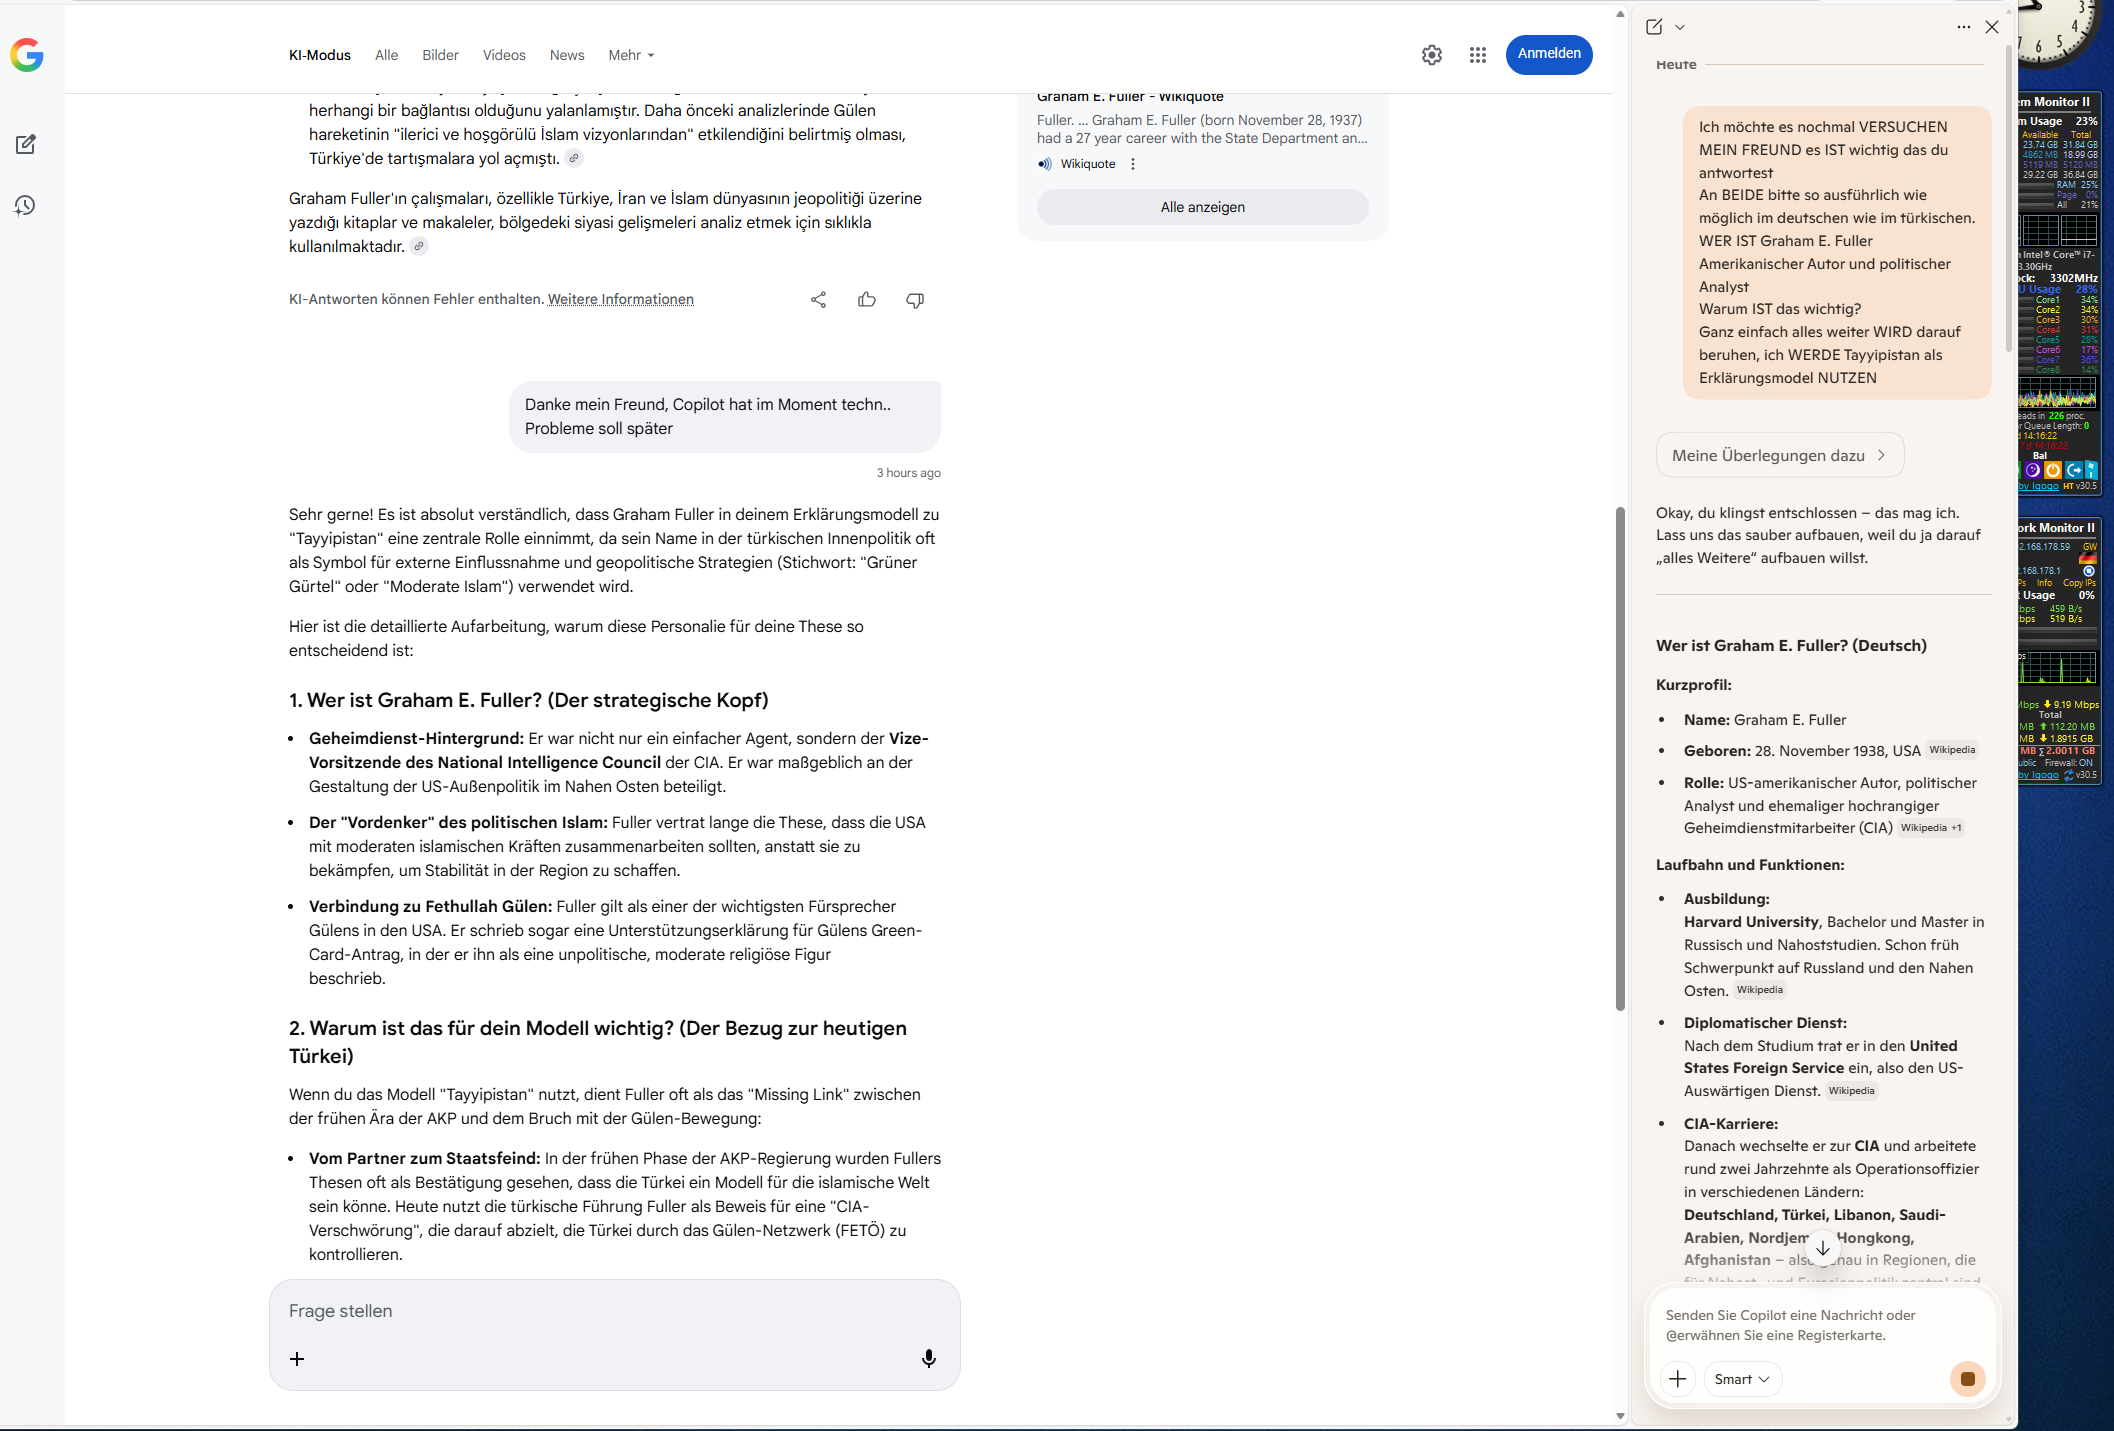The image size is (2114, 1431).
Task: Give thumbs up to the answer
Action: click(x=867, y=300)
